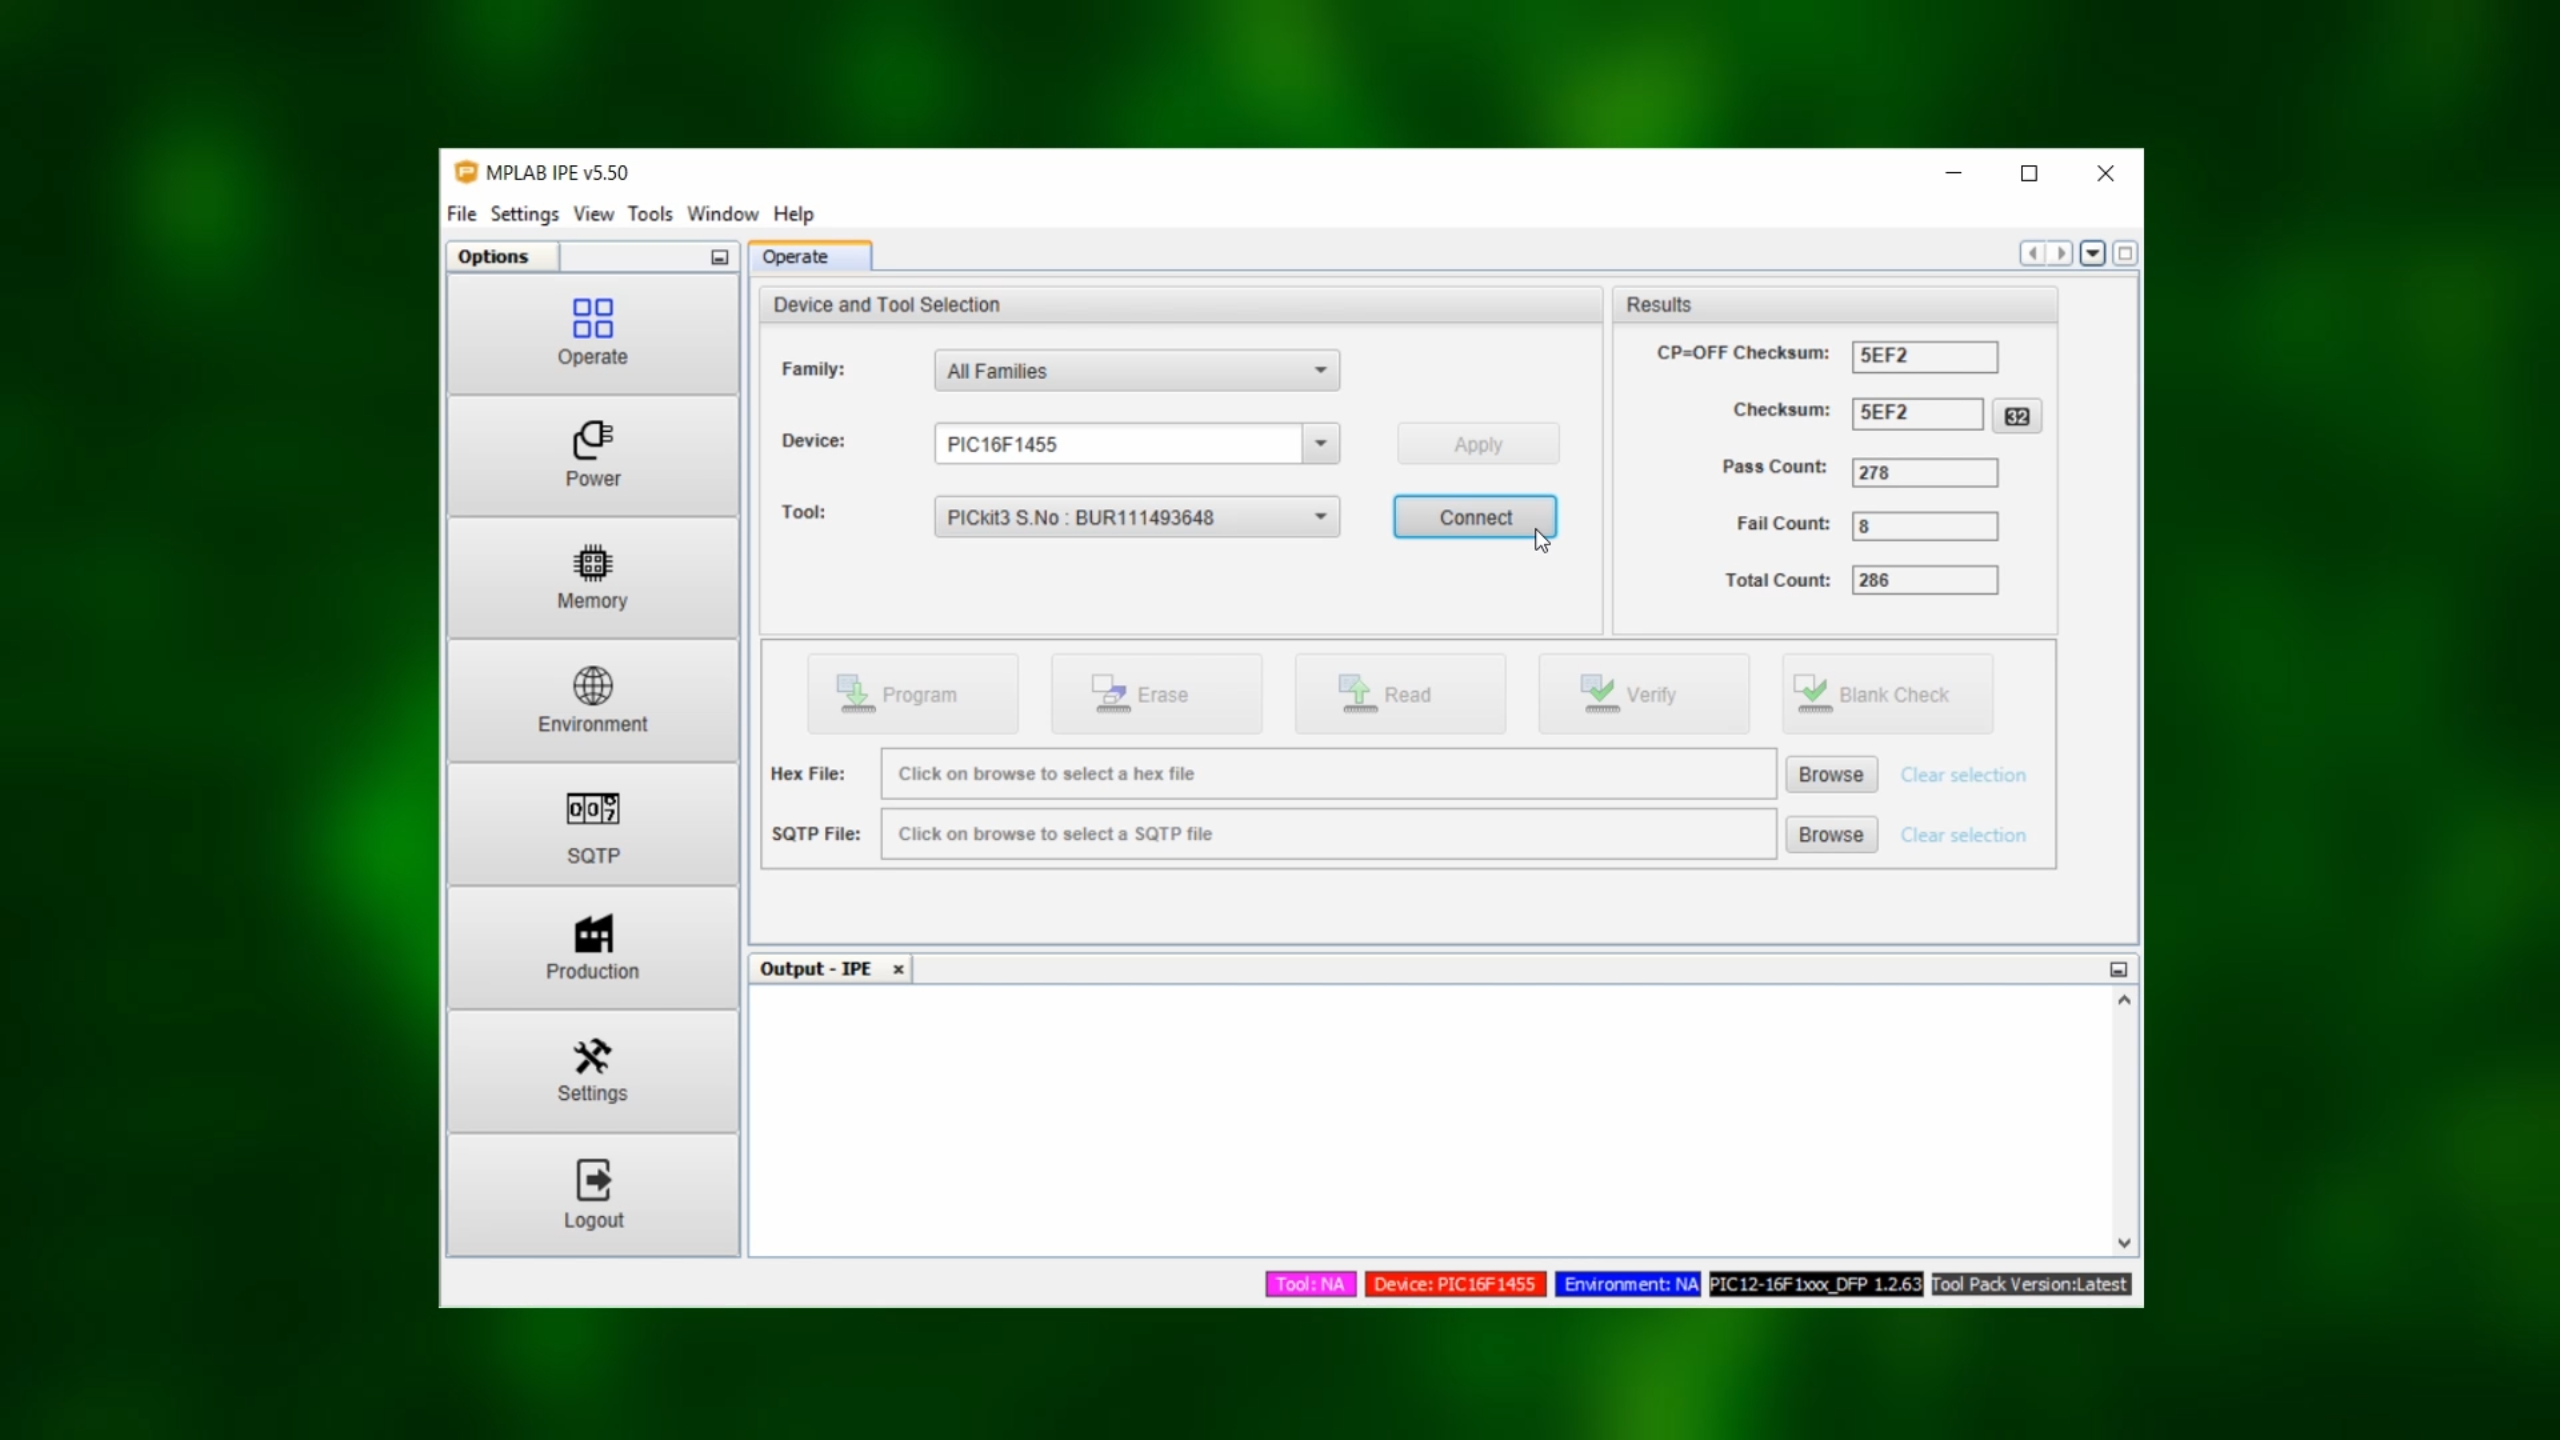
Task: Select the Production factory icon
Action: [x=592, y=935]
